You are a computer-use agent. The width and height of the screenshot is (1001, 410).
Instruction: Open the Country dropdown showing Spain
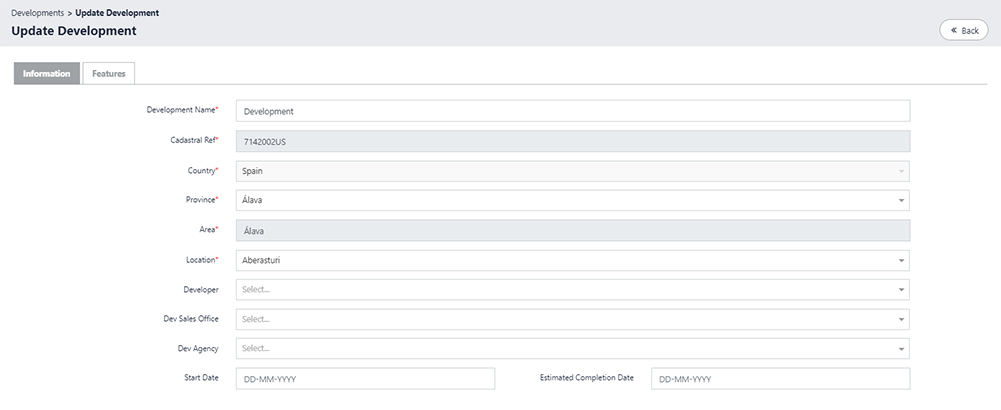pos(573,171)
